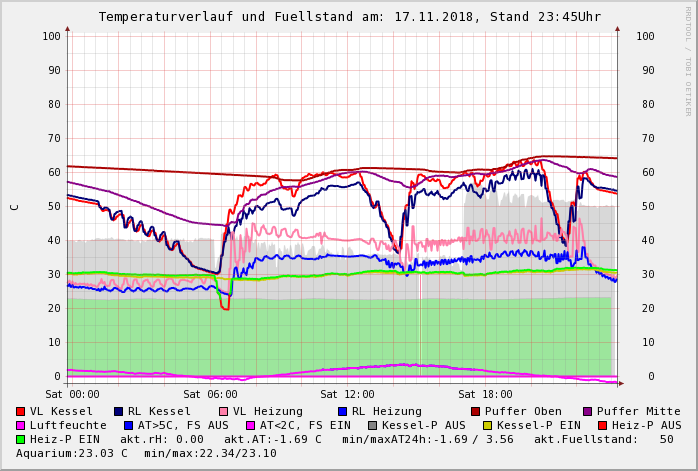Click the vertical RRDTOOL watermark text
The height and width of the screenshot is (471, 698).
point(688,60)
